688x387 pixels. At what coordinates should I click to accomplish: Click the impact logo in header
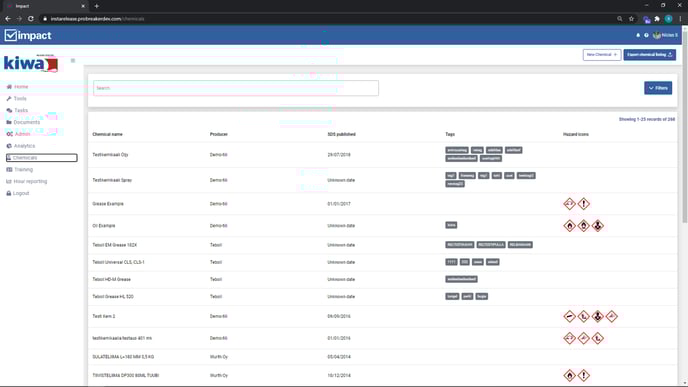tap(28, 35)
